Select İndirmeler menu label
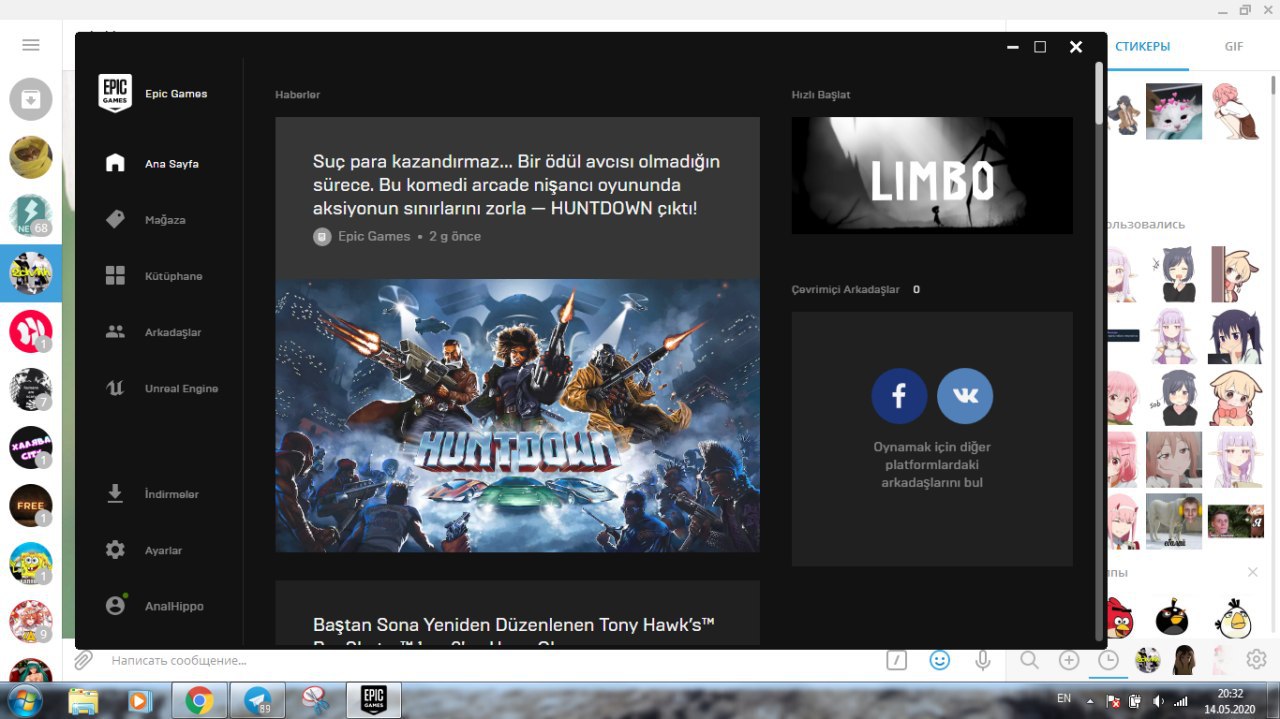 (172, 495)
